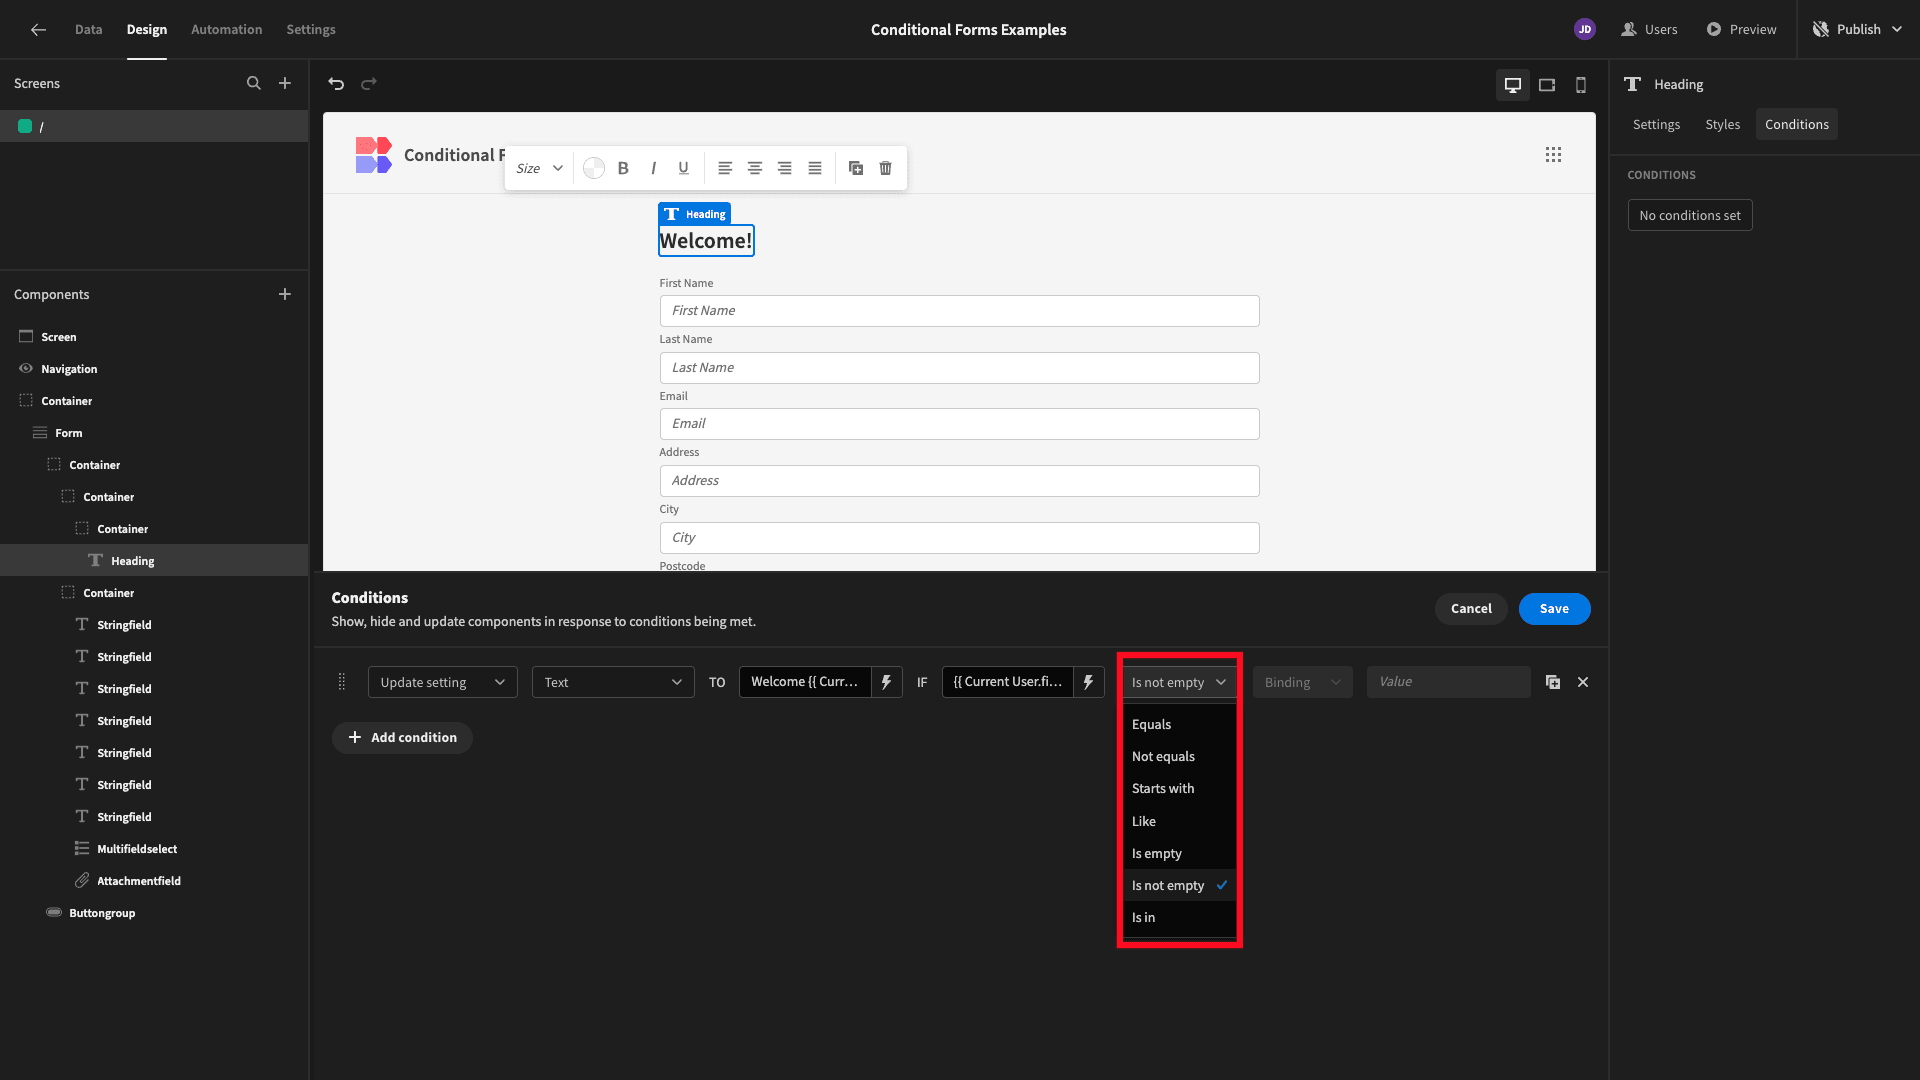The width and height of the screenshot is (1920, 1080).
Task: Toggle bold text formatting
Action: tap(623, 168)
